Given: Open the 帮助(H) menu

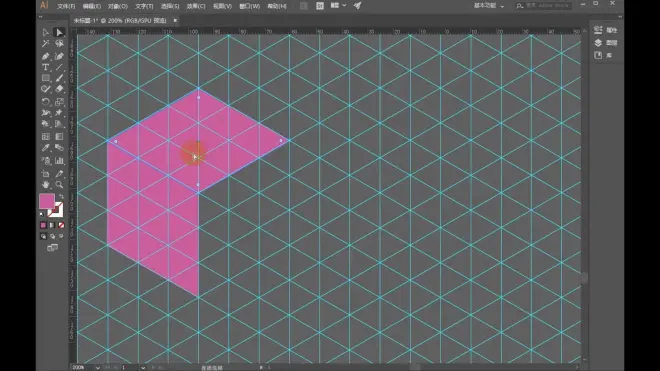Looking at the screenshot, I should click(277, 6).
